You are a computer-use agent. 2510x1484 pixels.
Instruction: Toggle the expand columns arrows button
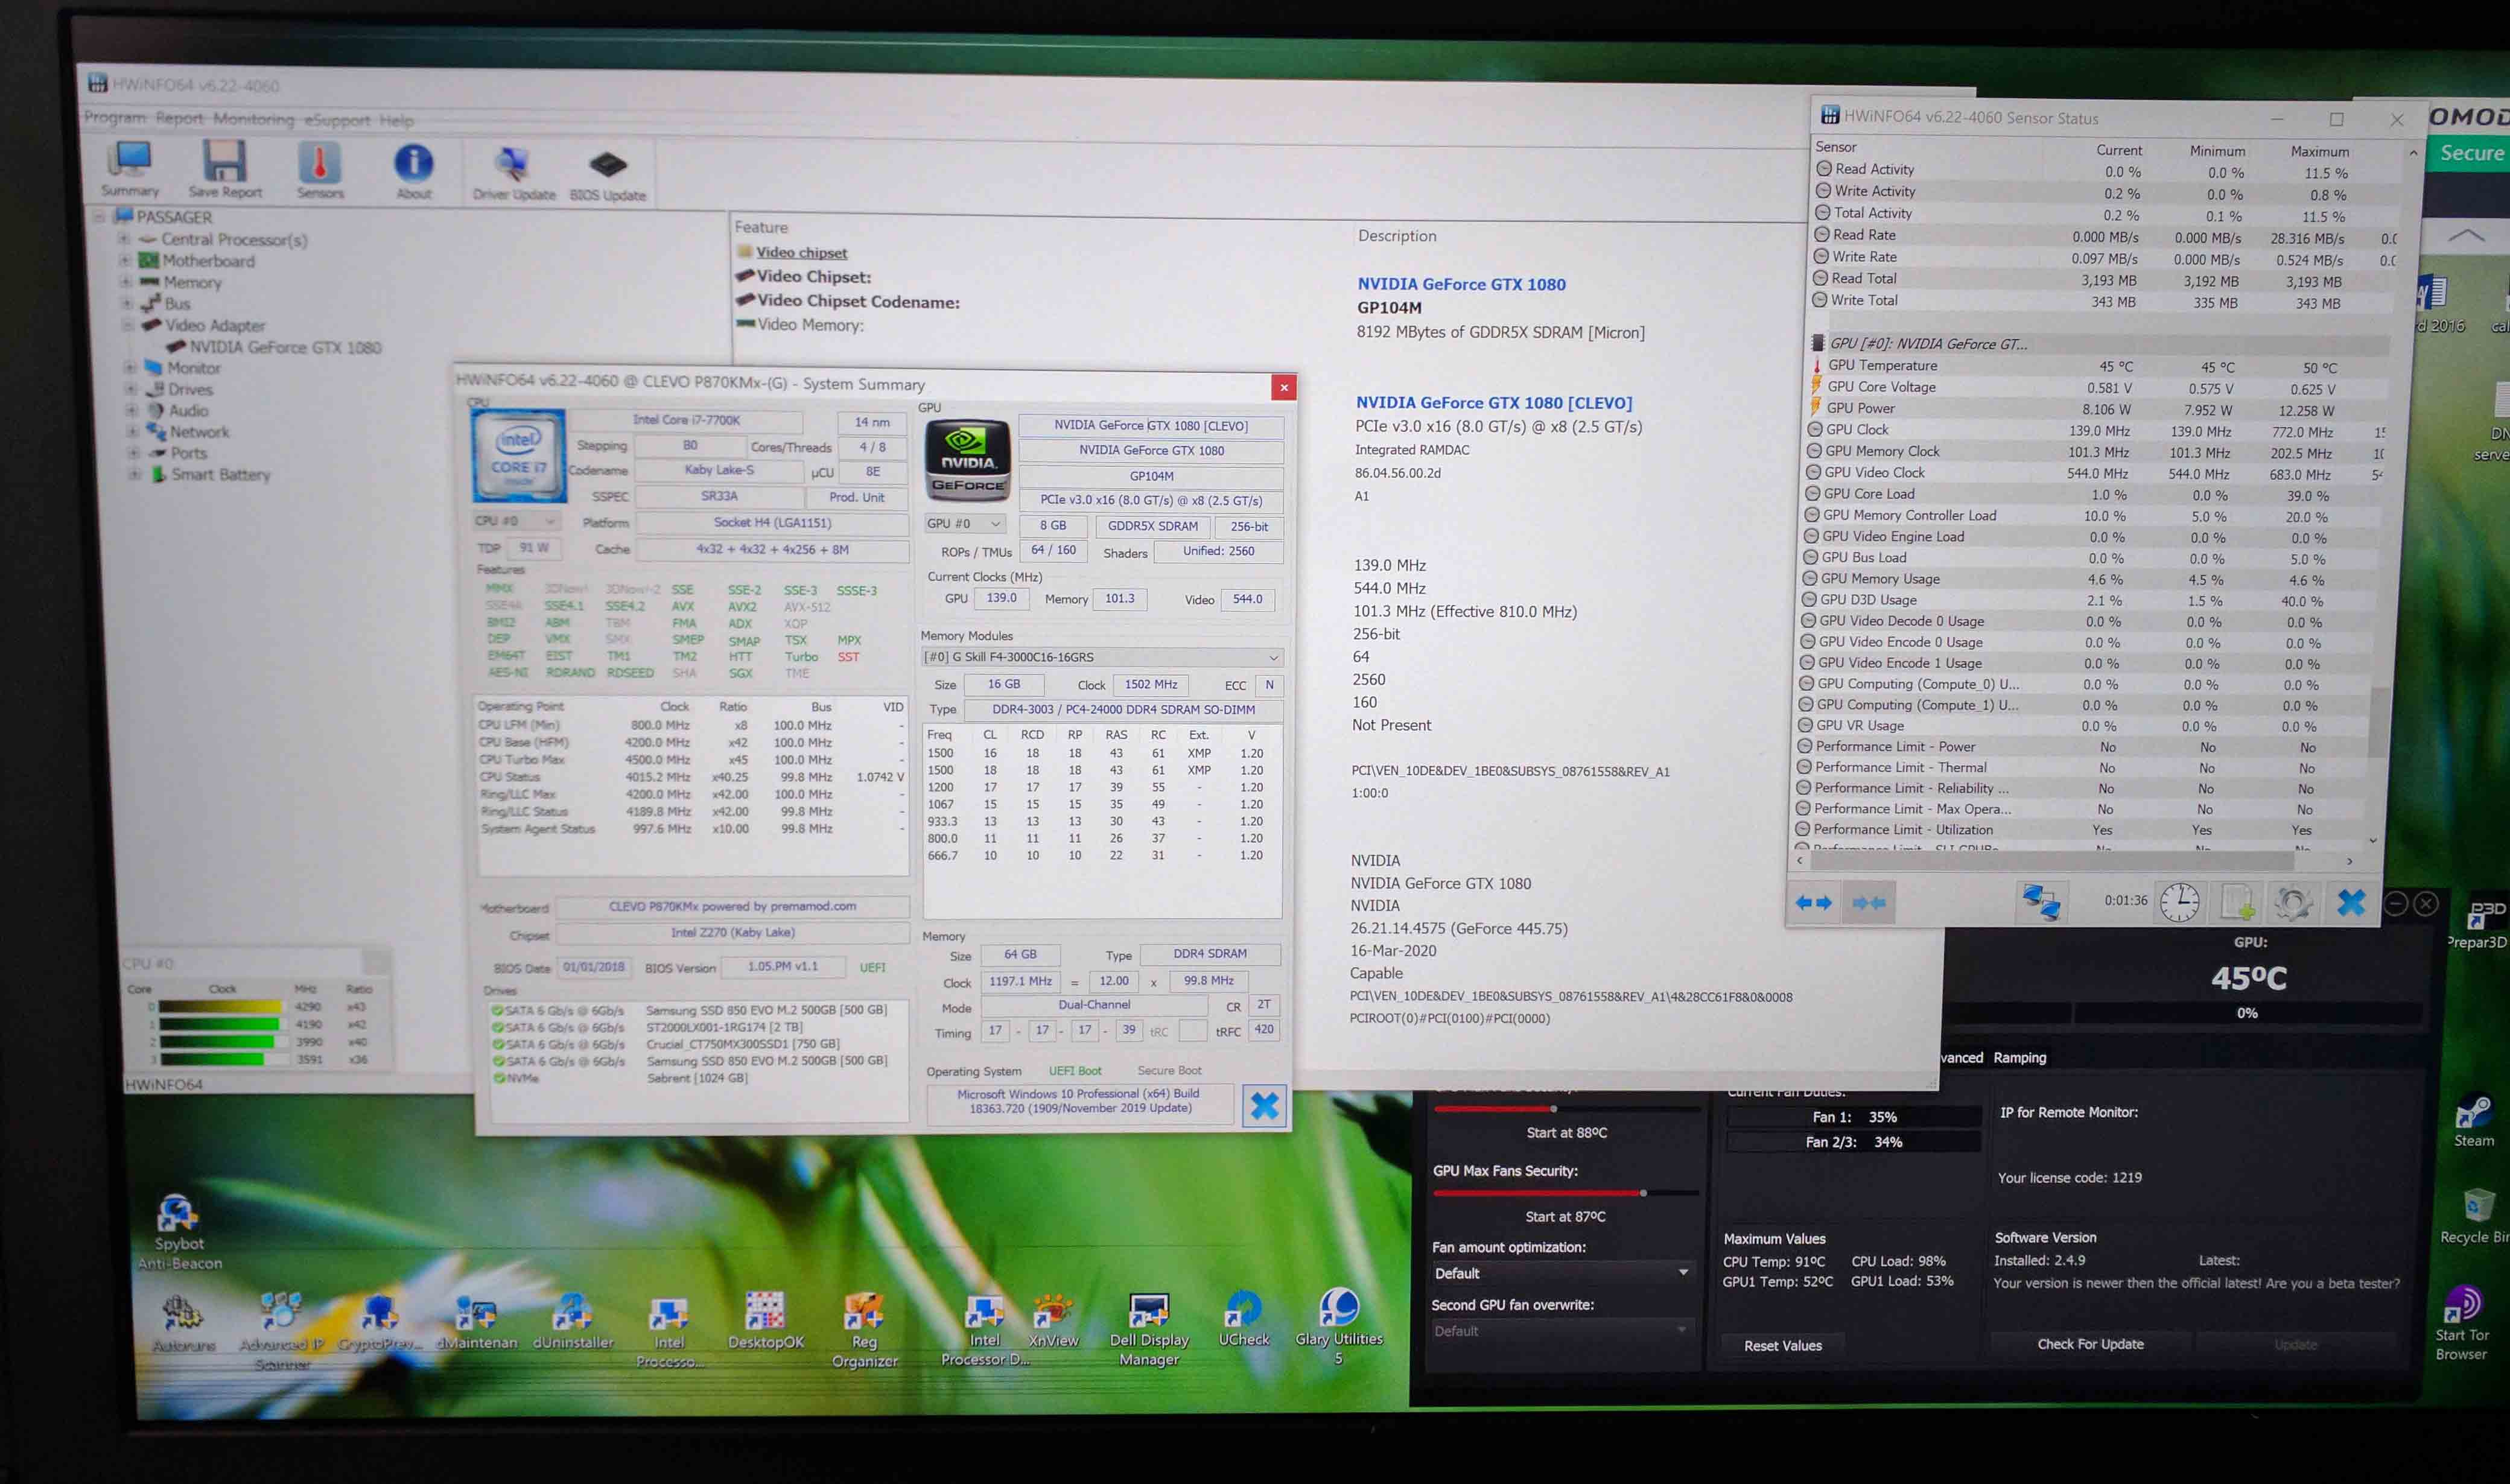pos(1813,903)
